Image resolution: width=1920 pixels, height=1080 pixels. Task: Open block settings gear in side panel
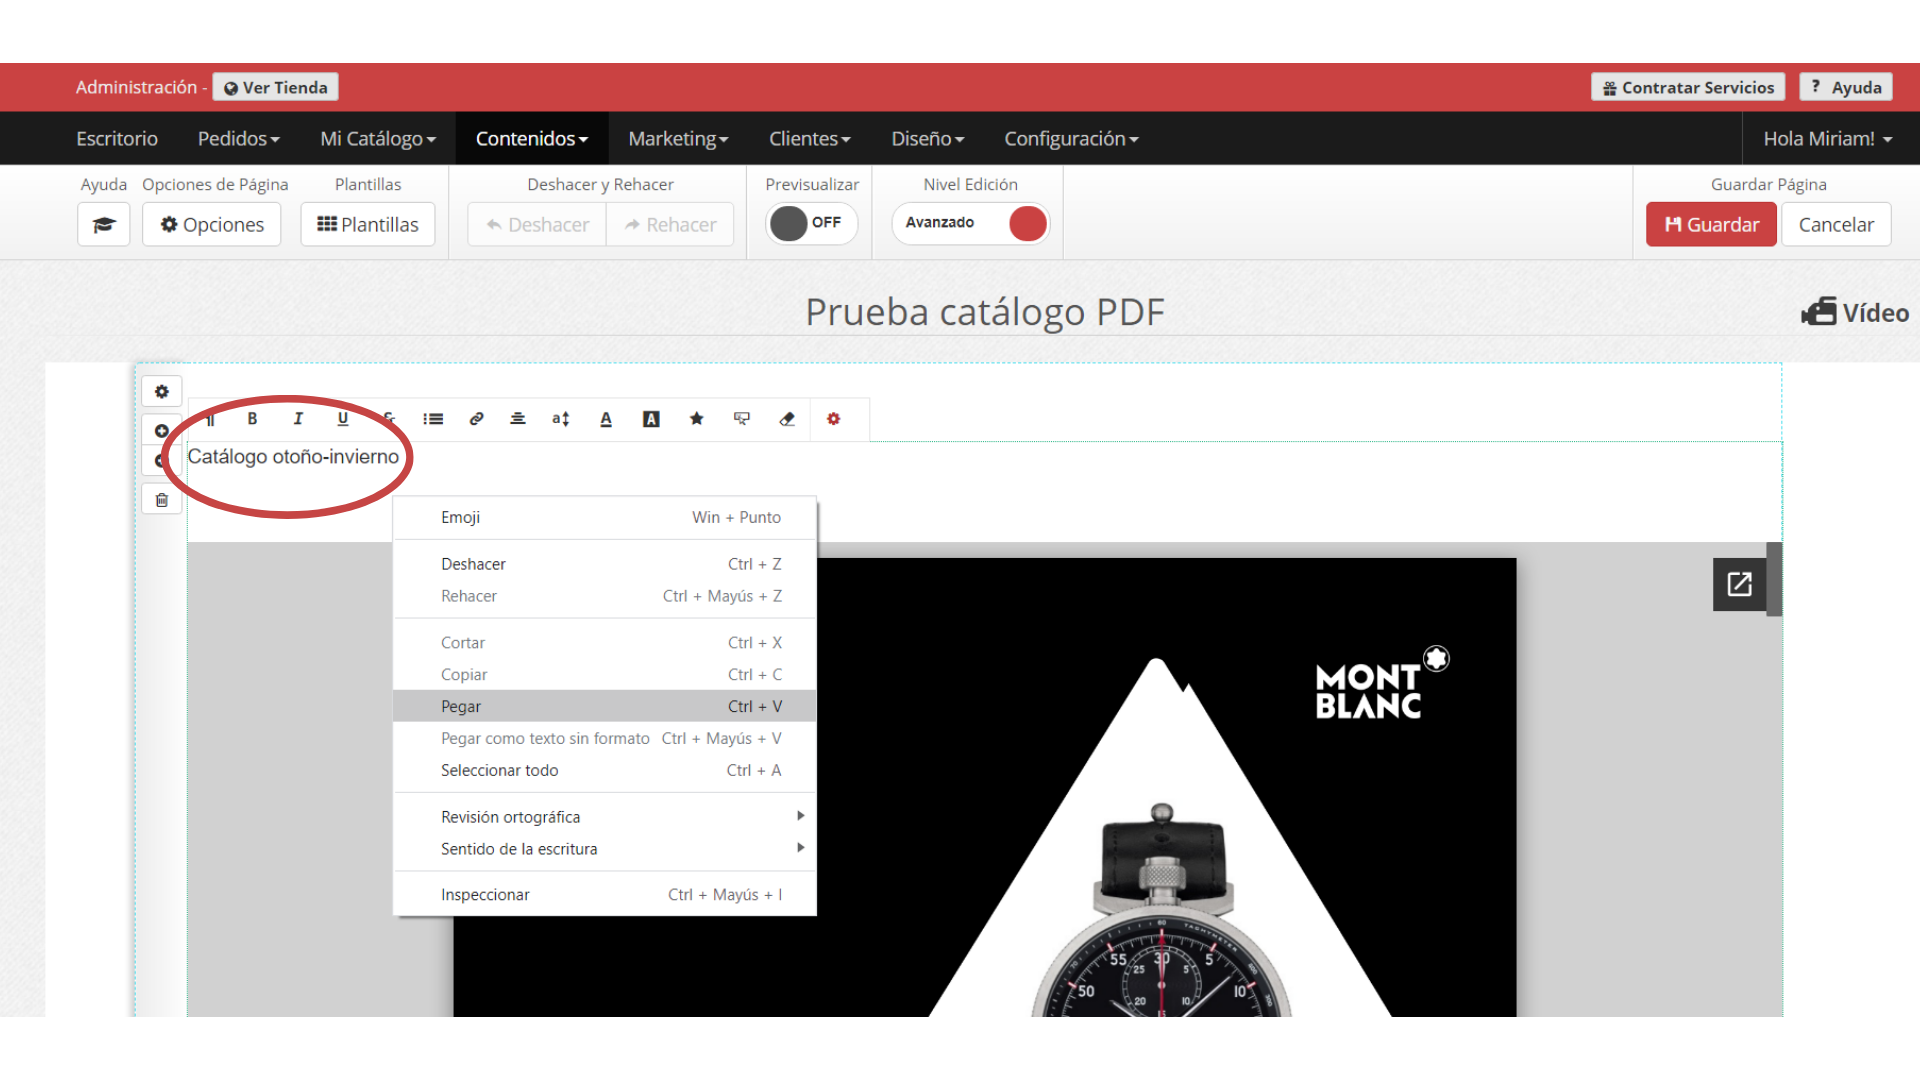162,391
